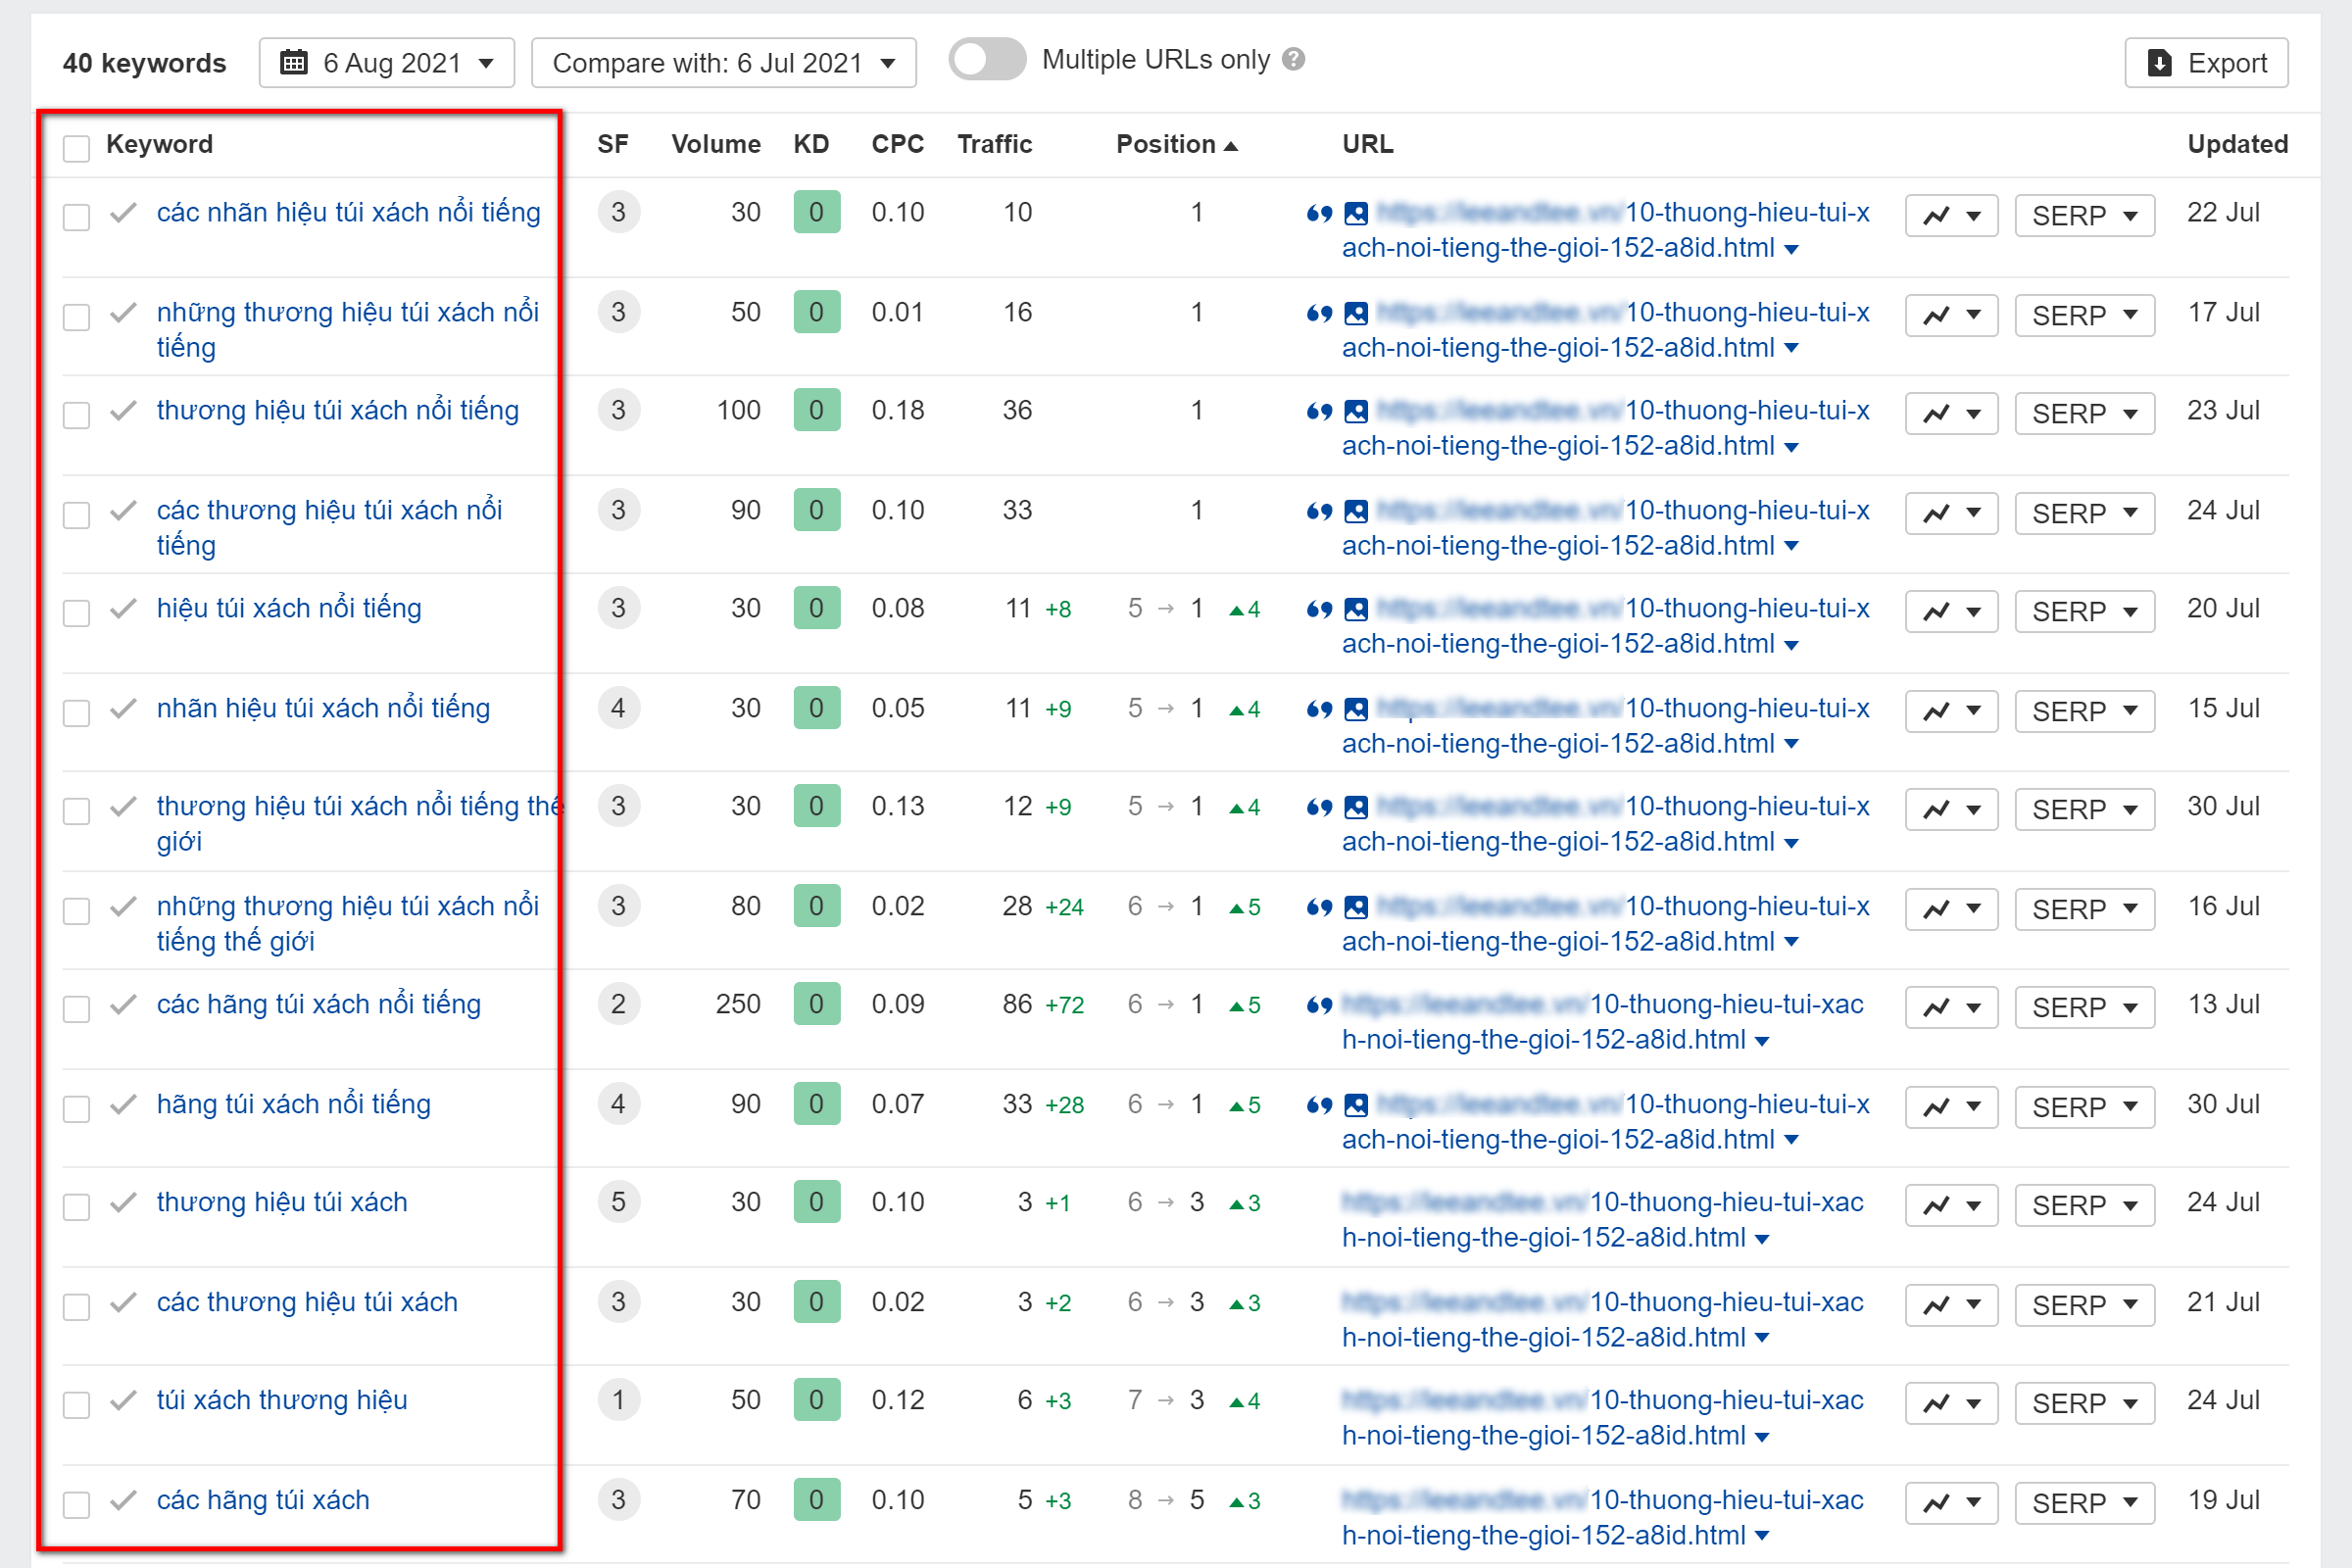This screenshot has width=2352, height=1568.
Task: Click the quote icon in những thương hiệu túi xách nổi tiếng thế giới row
Action: (x=1319, y=907)
